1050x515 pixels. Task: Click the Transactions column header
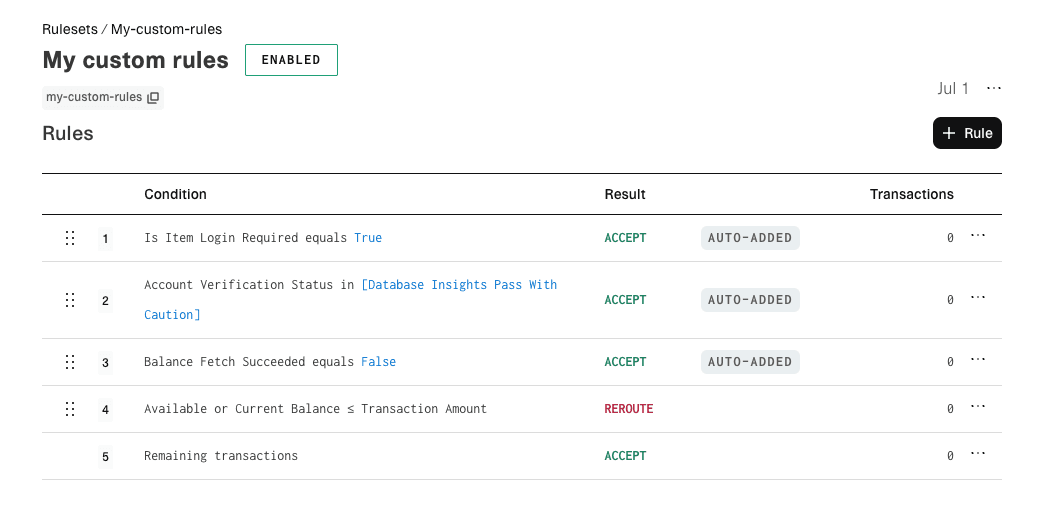(x=911, y=194)
